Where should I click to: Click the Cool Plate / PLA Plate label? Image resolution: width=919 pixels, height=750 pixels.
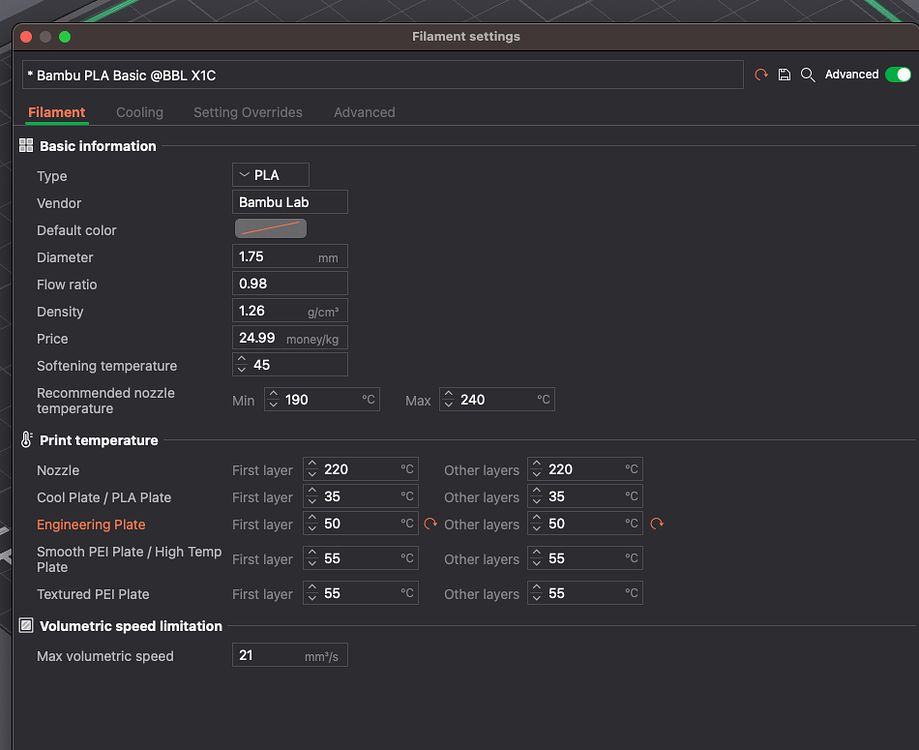pyautogui.click(x=104, y=497)
